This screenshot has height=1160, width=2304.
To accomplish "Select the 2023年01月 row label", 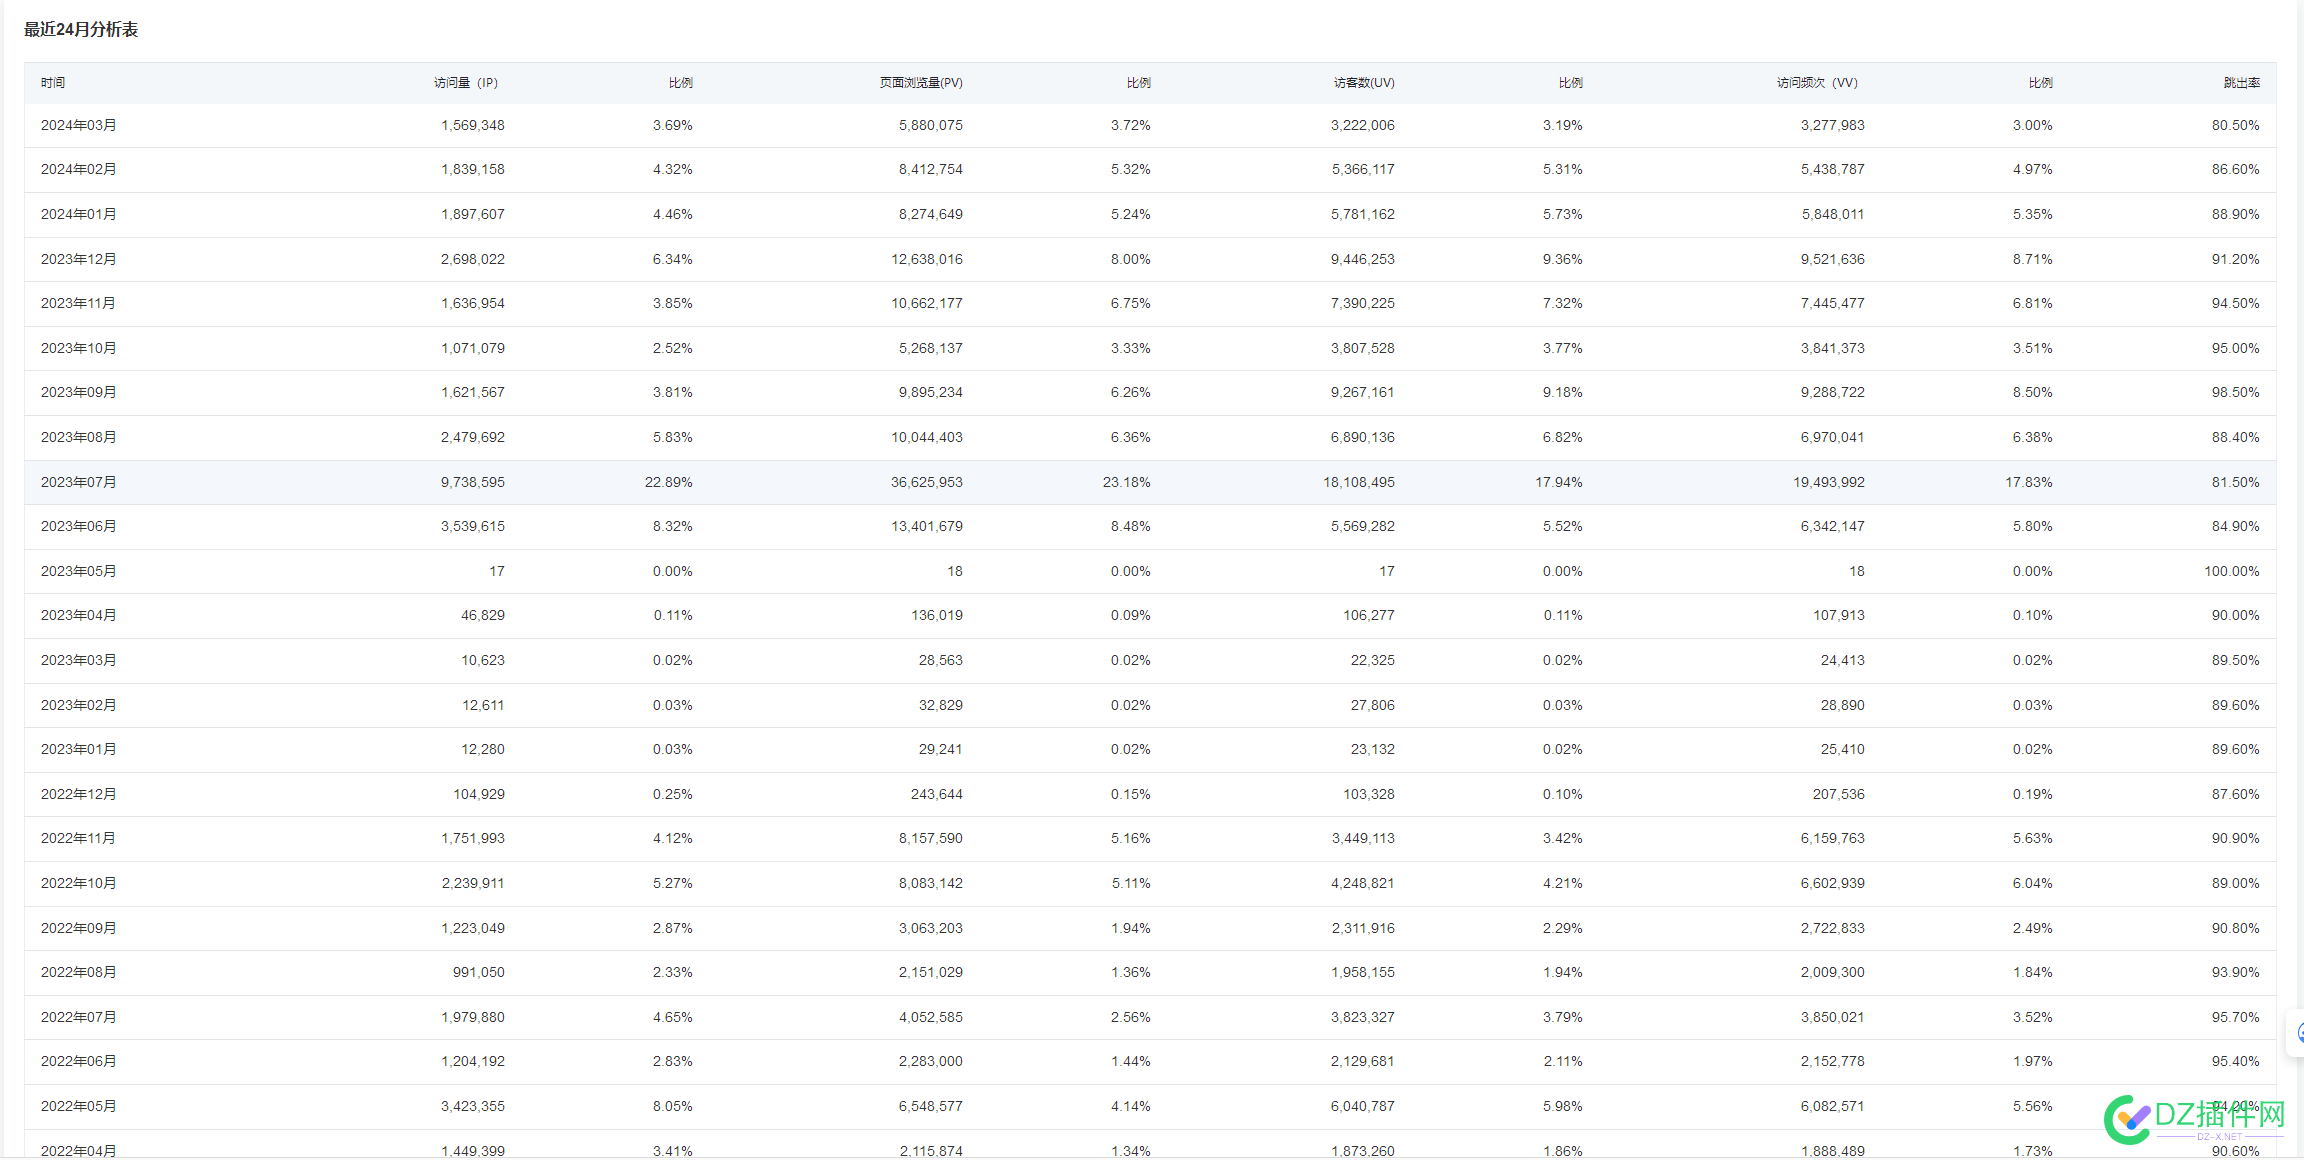I will pyautogui.click(x=78, y=749).
